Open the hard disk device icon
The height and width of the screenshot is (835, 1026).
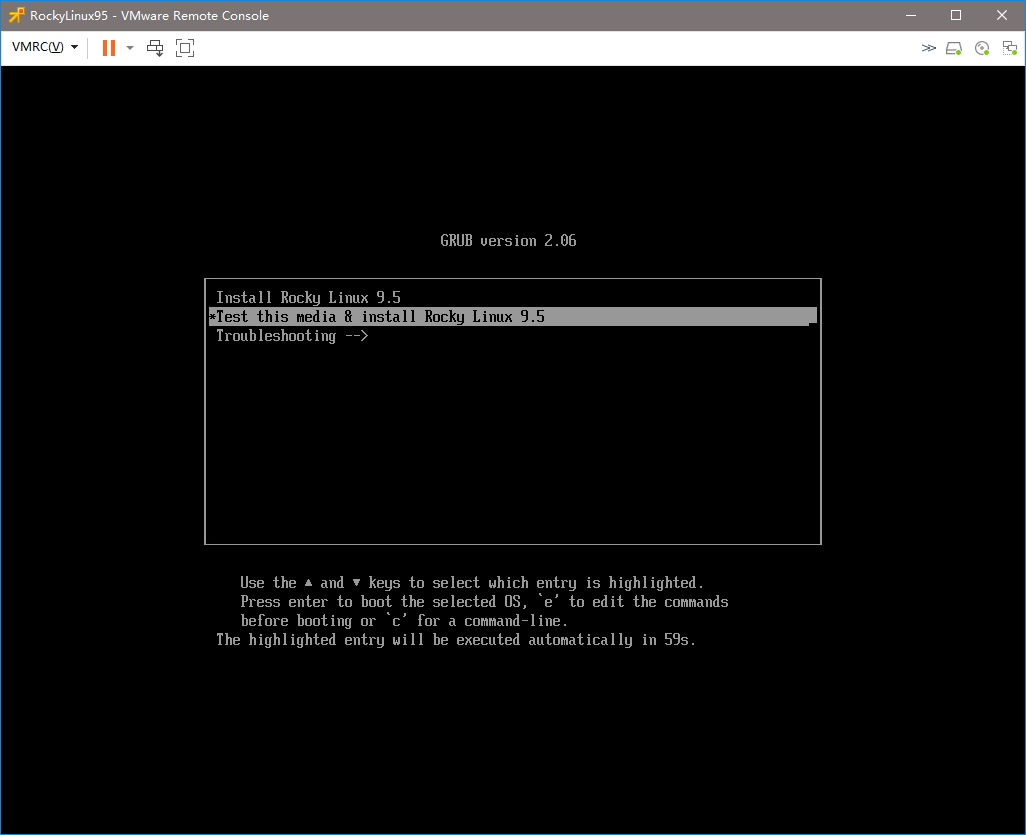[954, 48]
